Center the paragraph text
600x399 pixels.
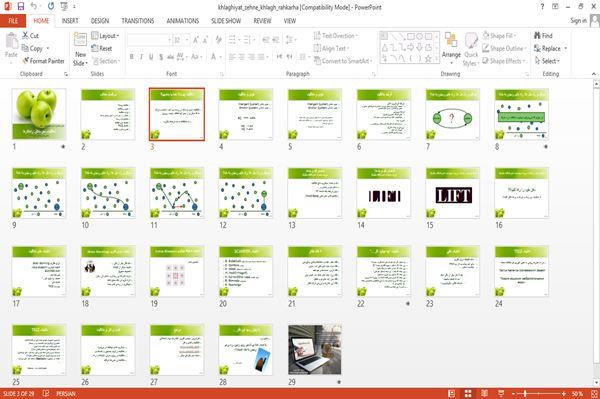click(241, 57)
